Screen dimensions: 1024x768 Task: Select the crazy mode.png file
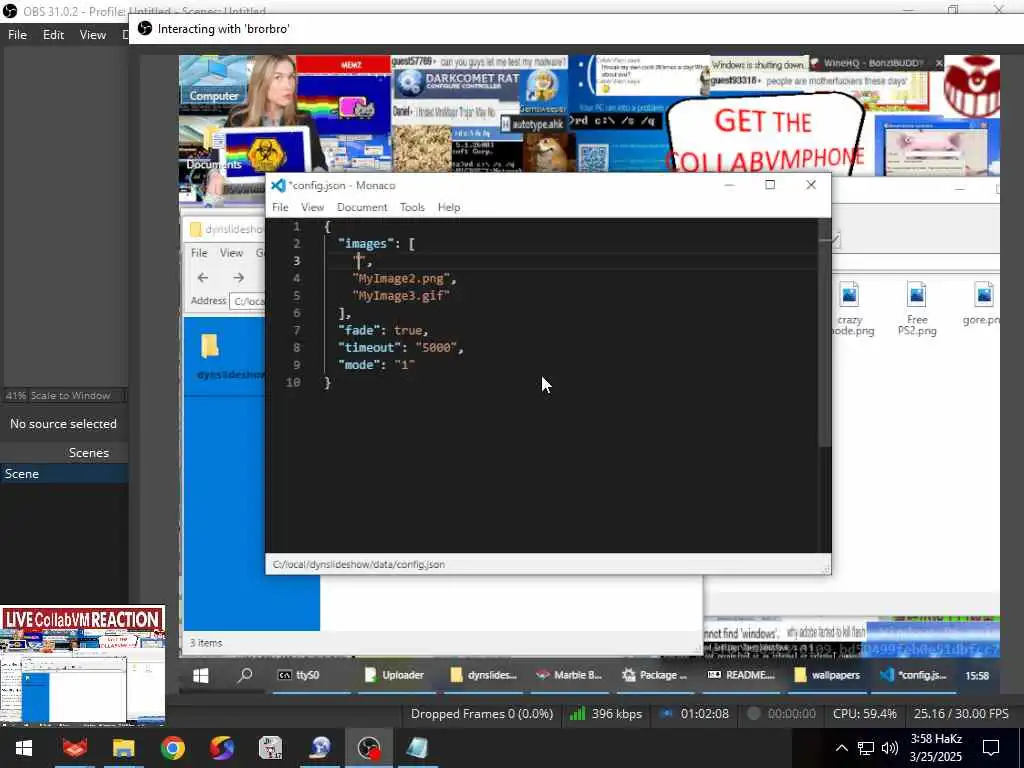(850, 308)
